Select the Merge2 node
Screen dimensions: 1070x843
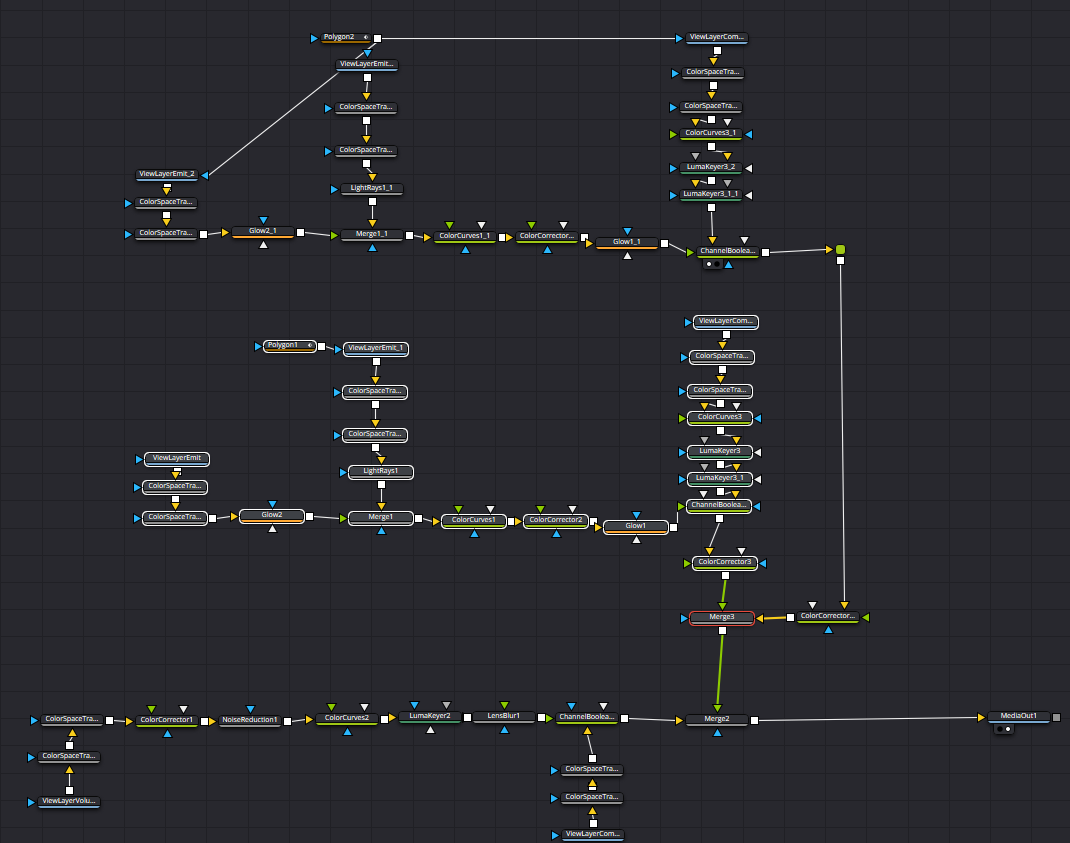717,719
